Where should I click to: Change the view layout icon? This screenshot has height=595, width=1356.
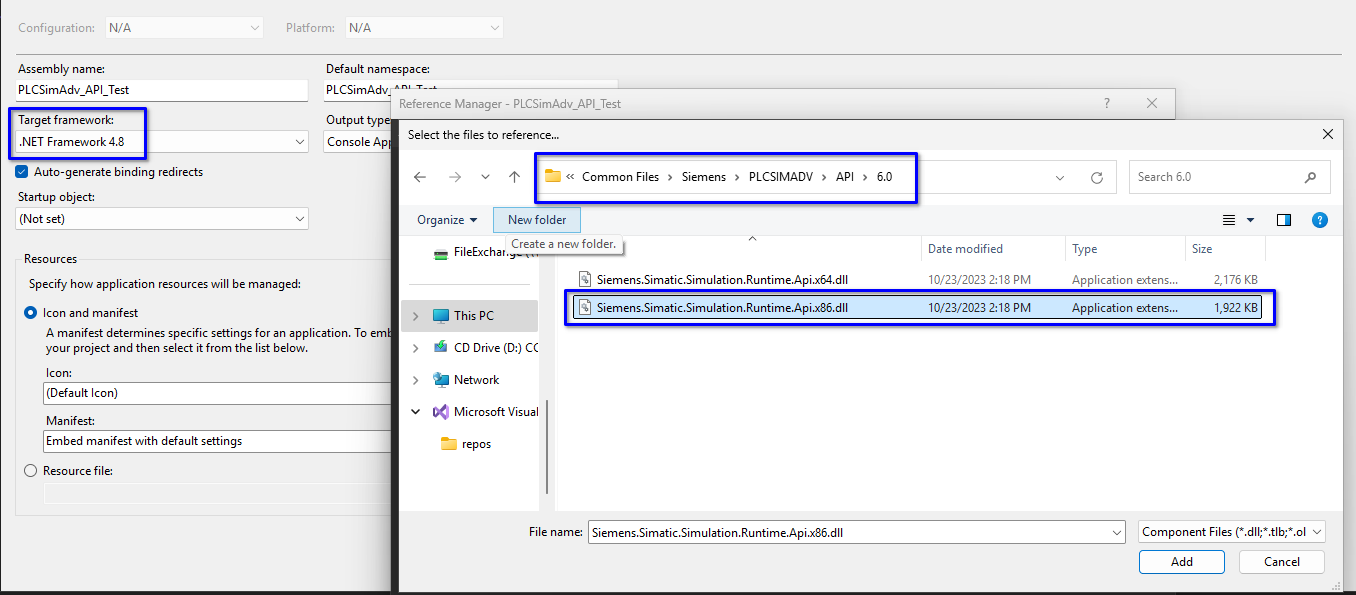[x=1230, y=220]
